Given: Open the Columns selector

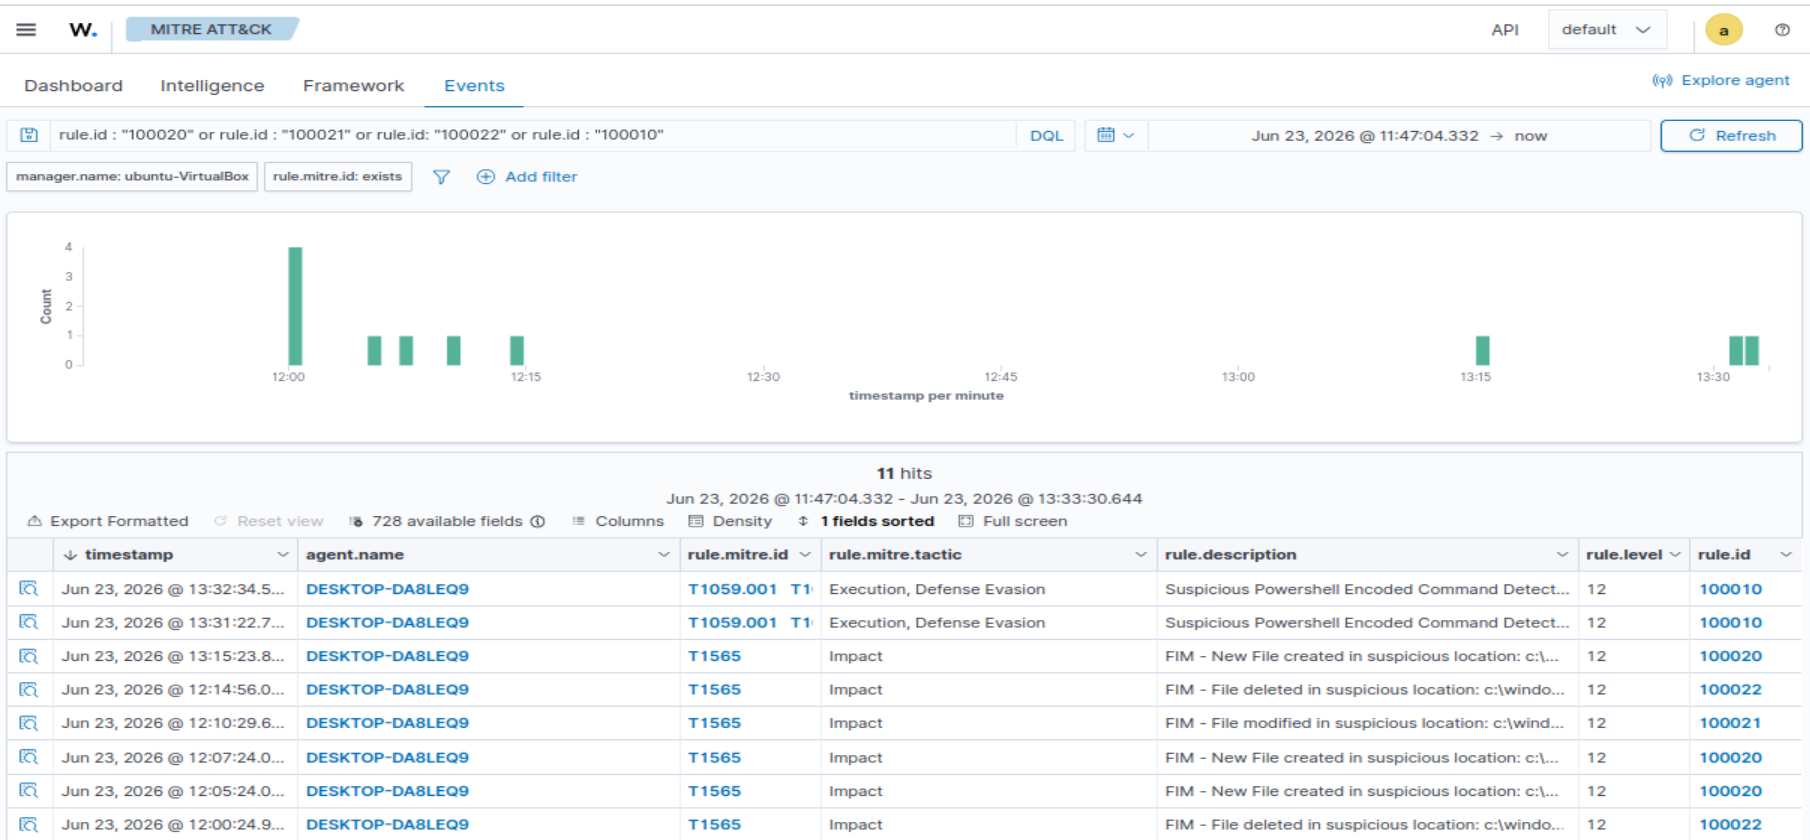Looking at the screenshot, I should point(618,521).
